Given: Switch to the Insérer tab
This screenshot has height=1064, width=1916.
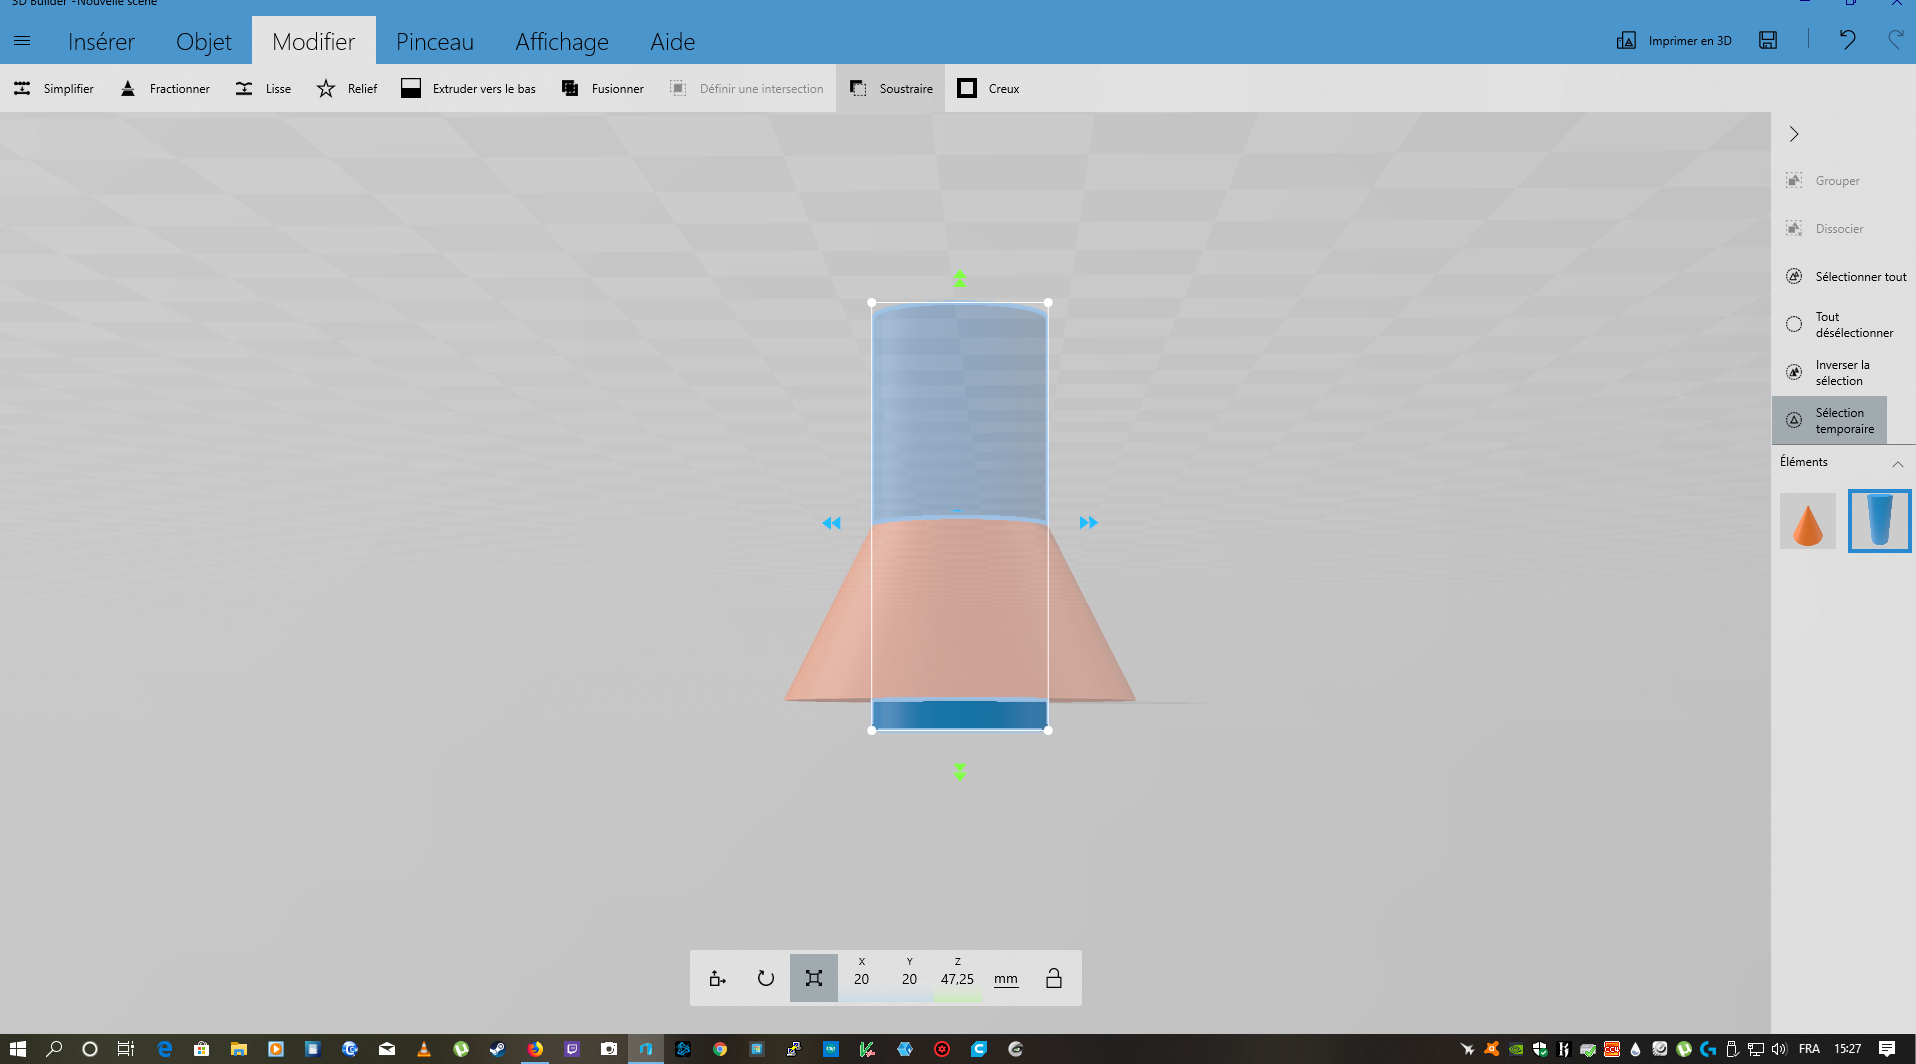Looking at the screenshot, I should [101, 41].
